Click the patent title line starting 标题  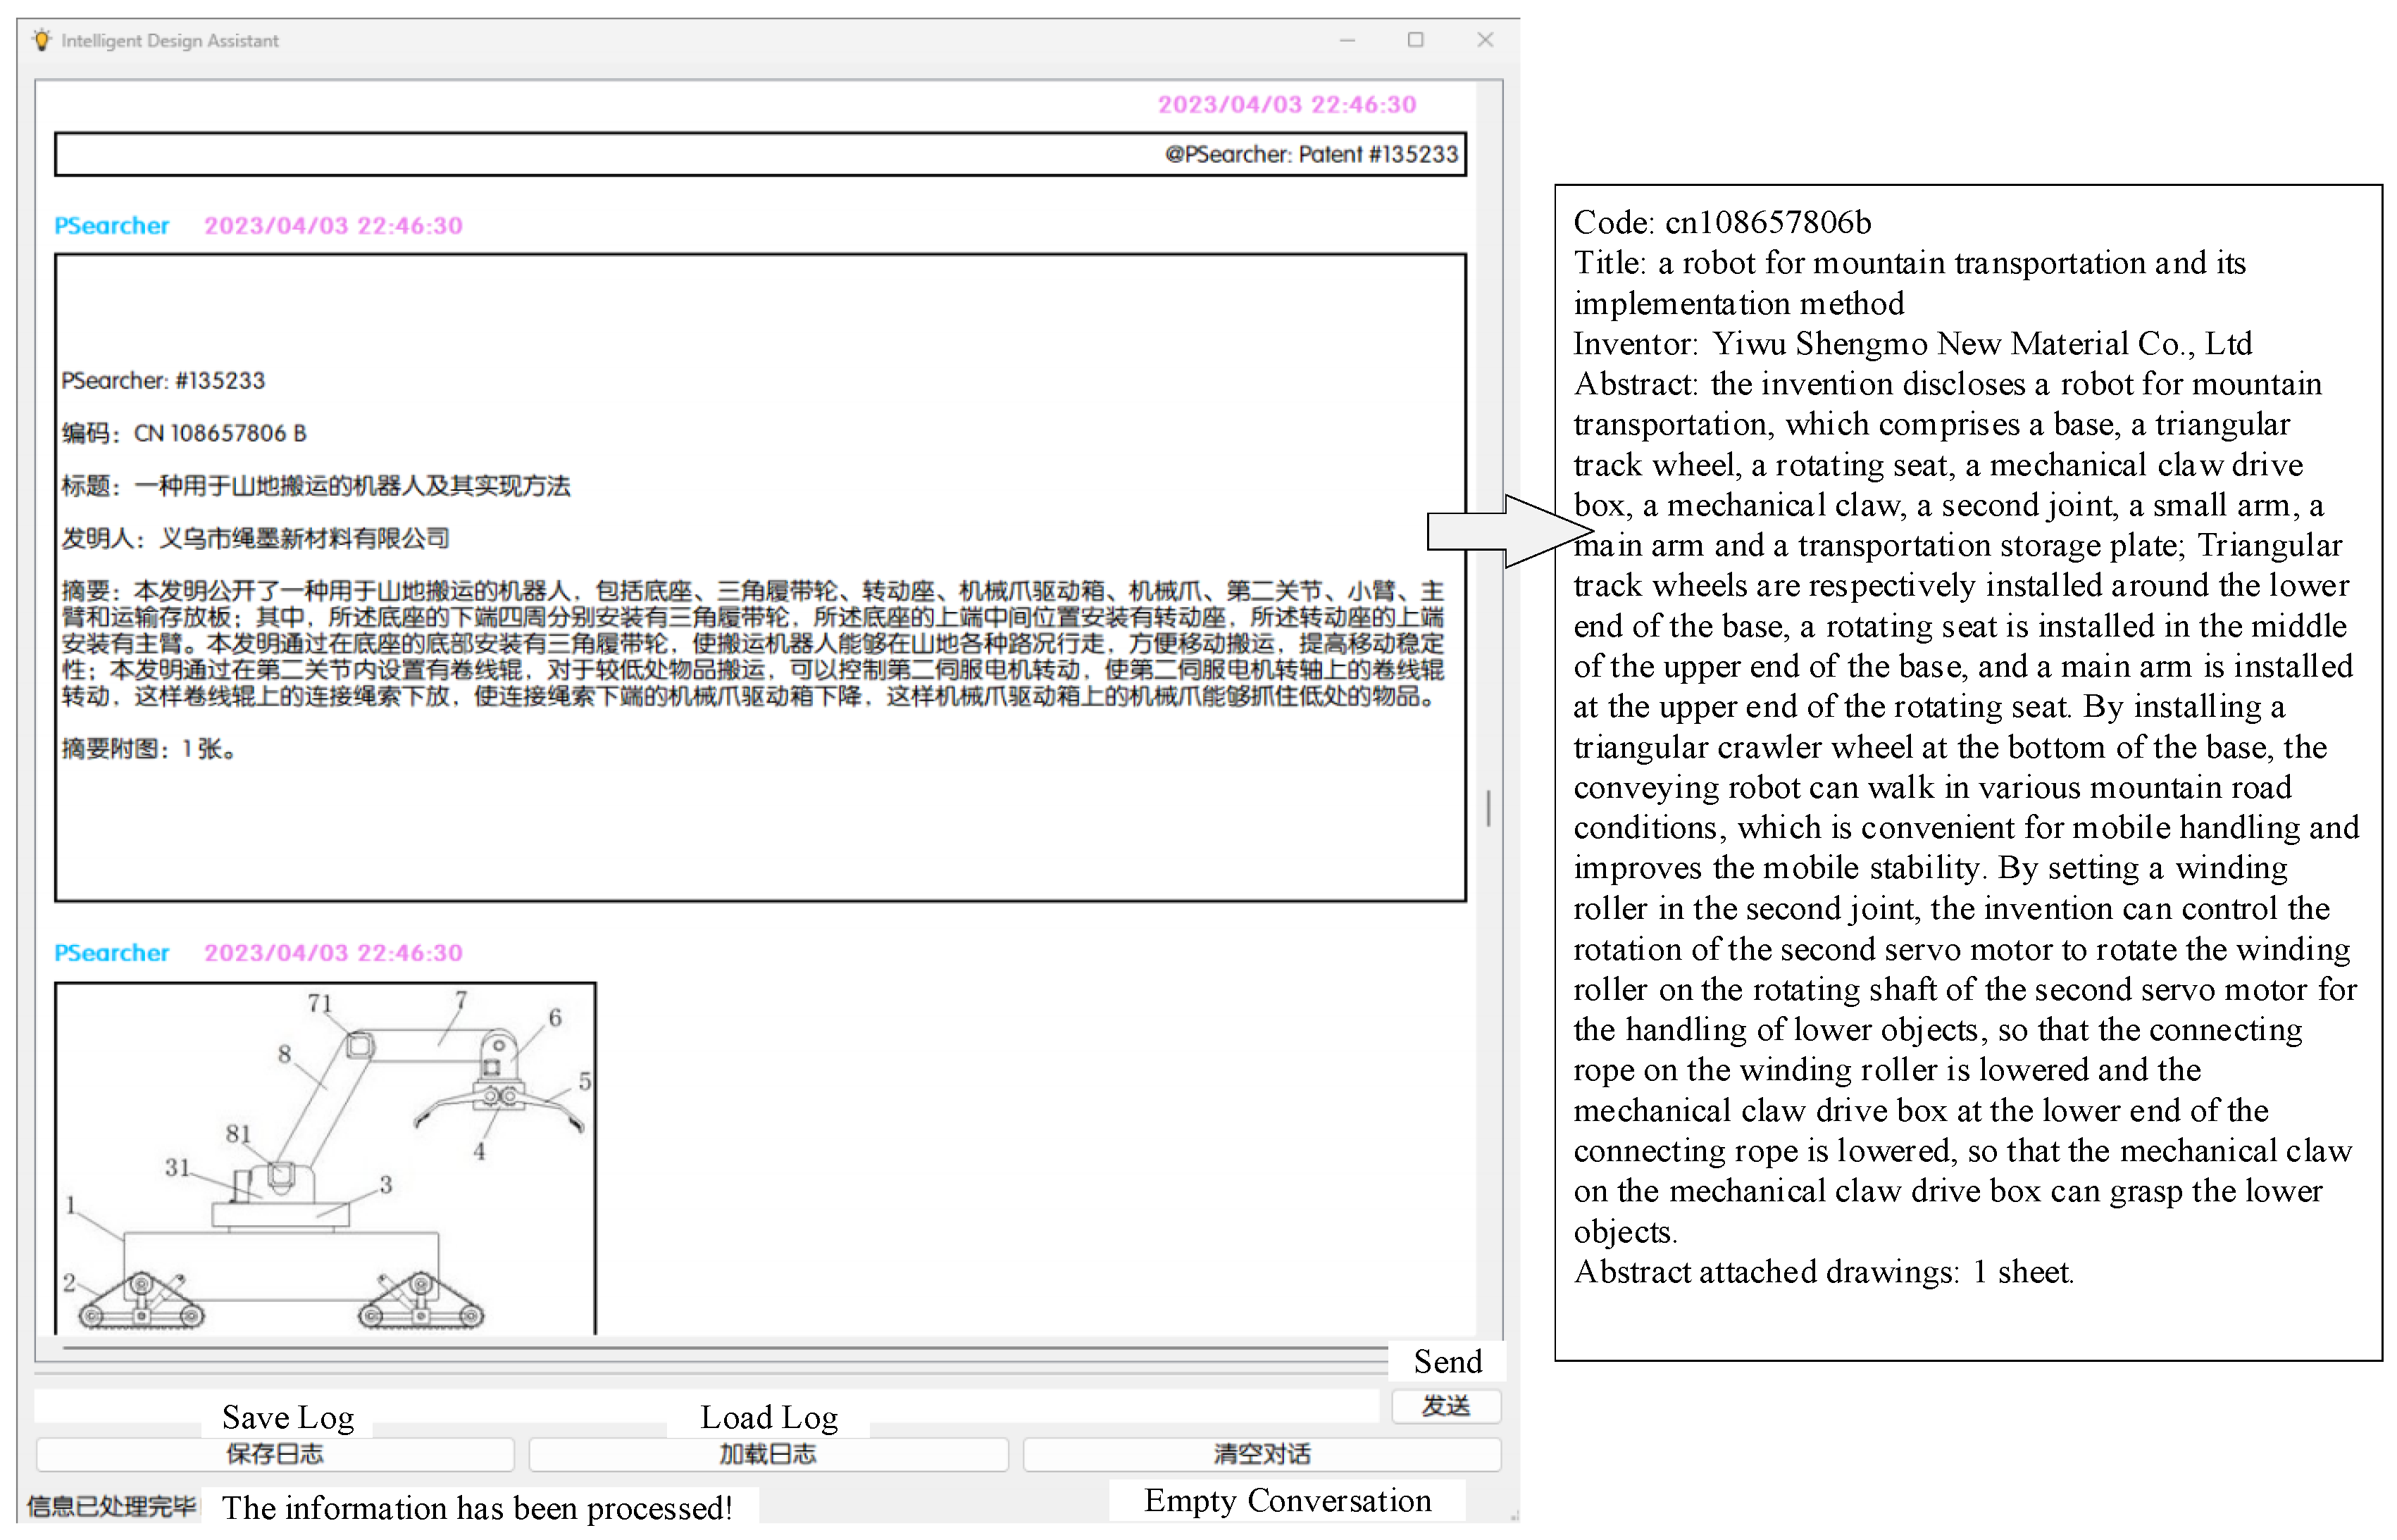pos(316,486)
